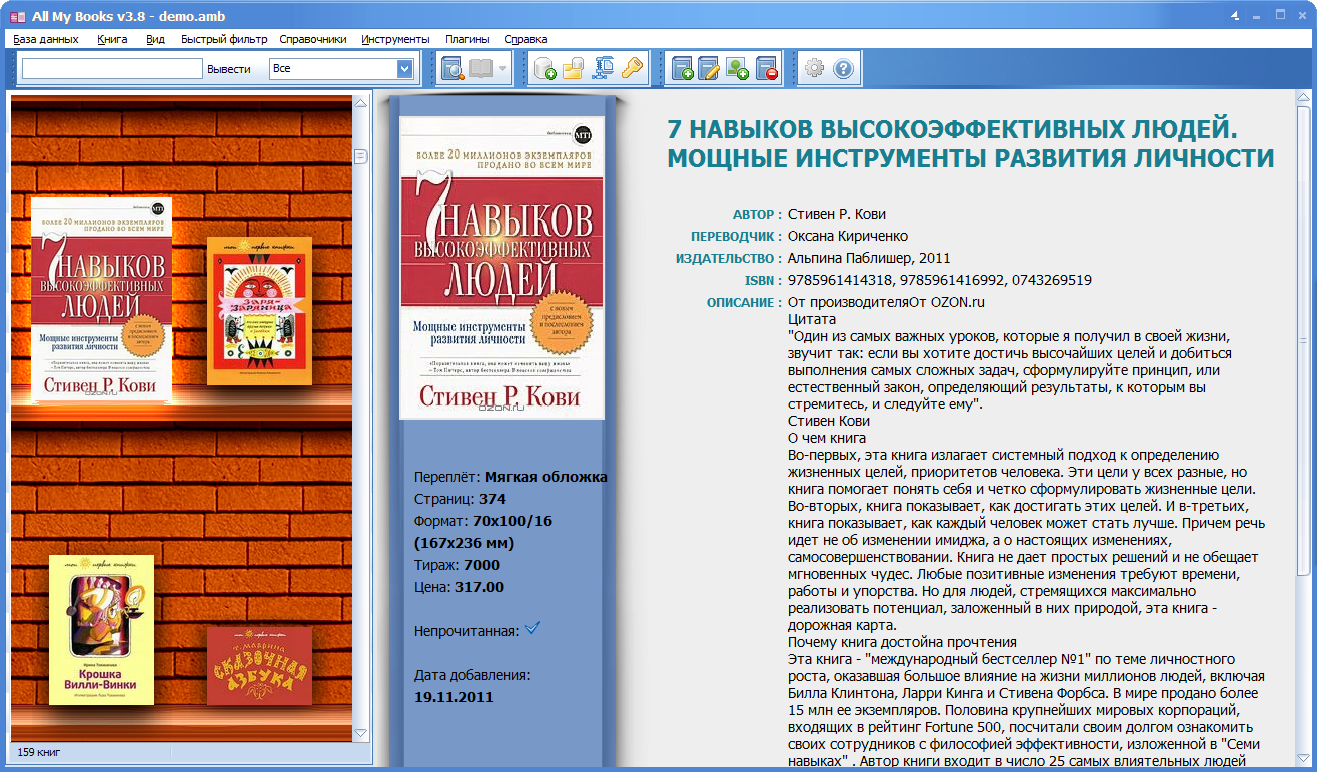Click the "АВТОР" field label
1317x772 pixels.
pyautogui.click(x=757, y=214)
